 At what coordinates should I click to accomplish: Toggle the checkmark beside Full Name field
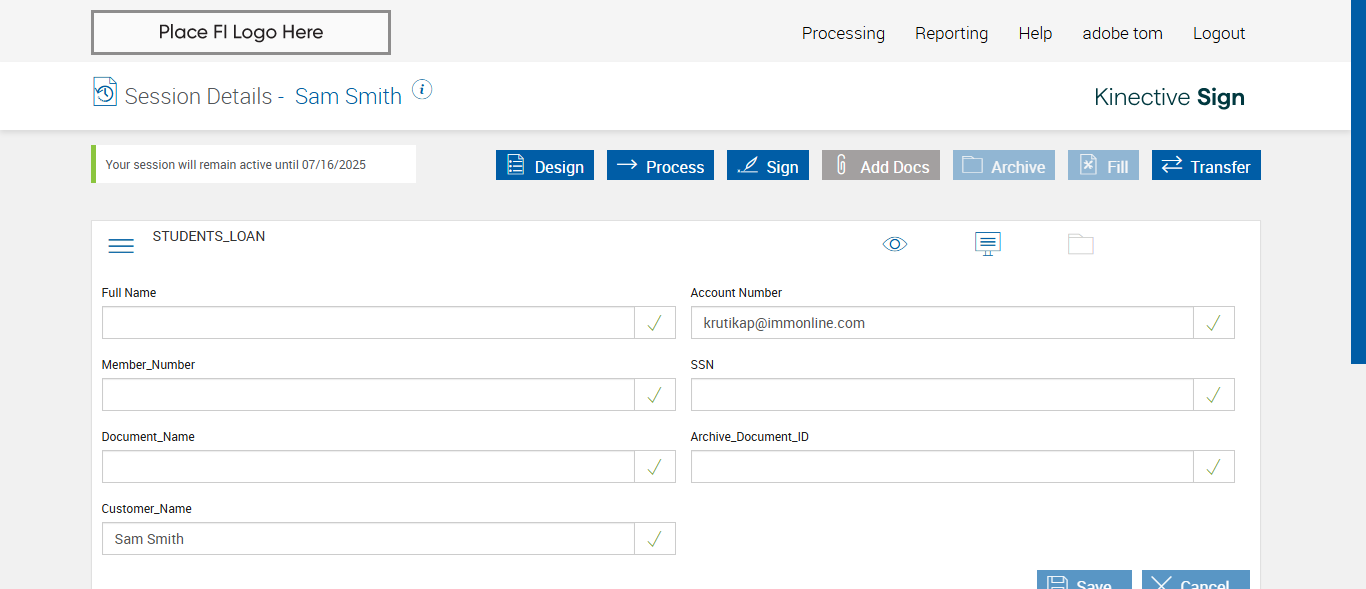[655, 323]
